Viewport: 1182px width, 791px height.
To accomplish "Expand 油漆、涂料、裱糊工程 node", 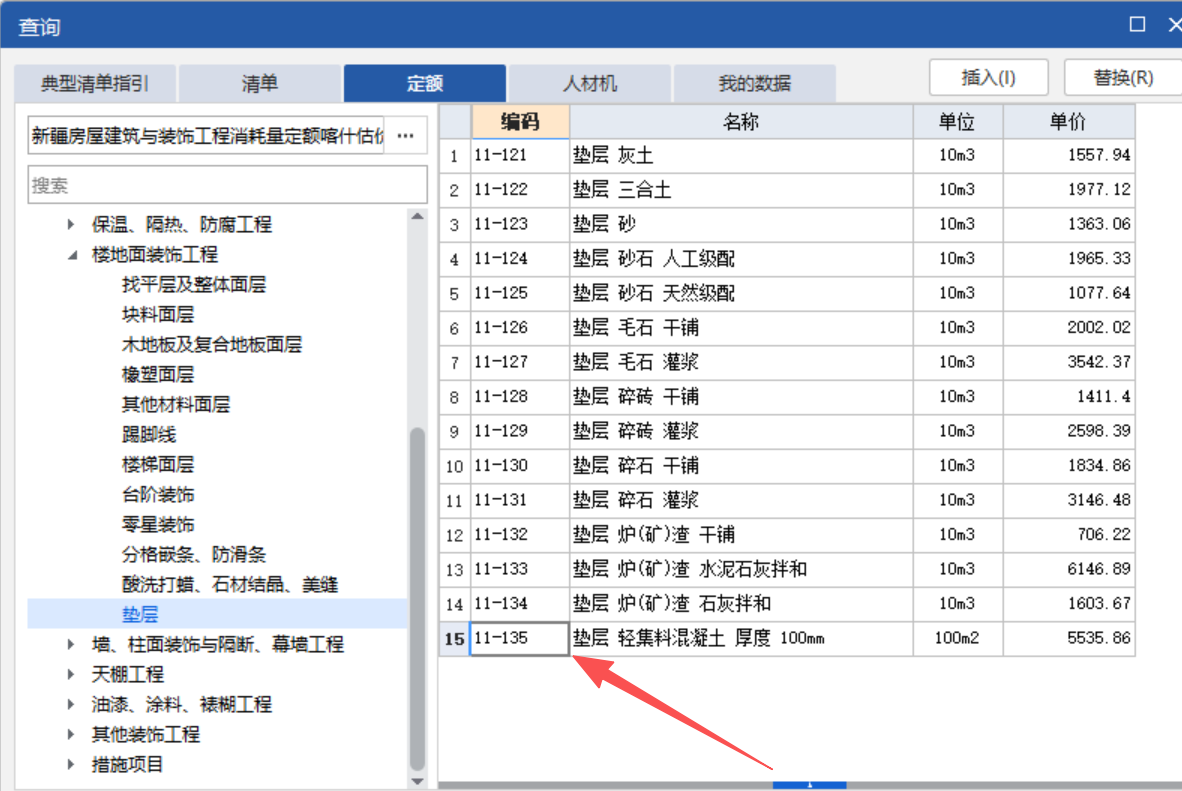I will click(70, 704).
